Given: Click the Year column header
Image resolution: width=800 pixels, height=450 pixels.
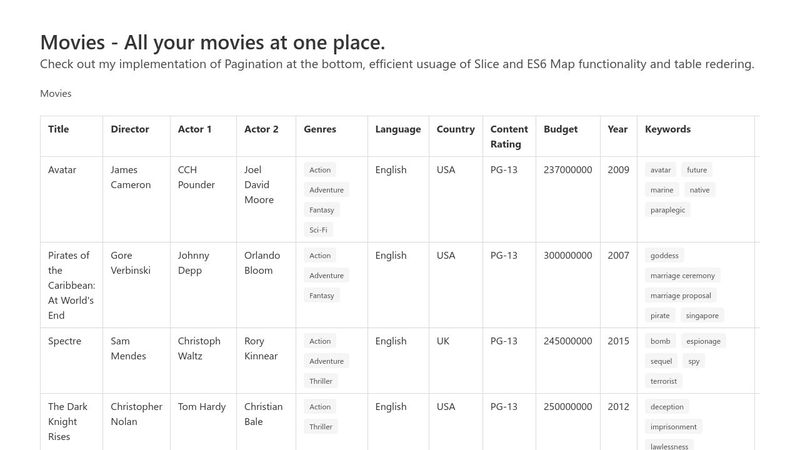Looking at the screenshot, I should click(617, 129).
